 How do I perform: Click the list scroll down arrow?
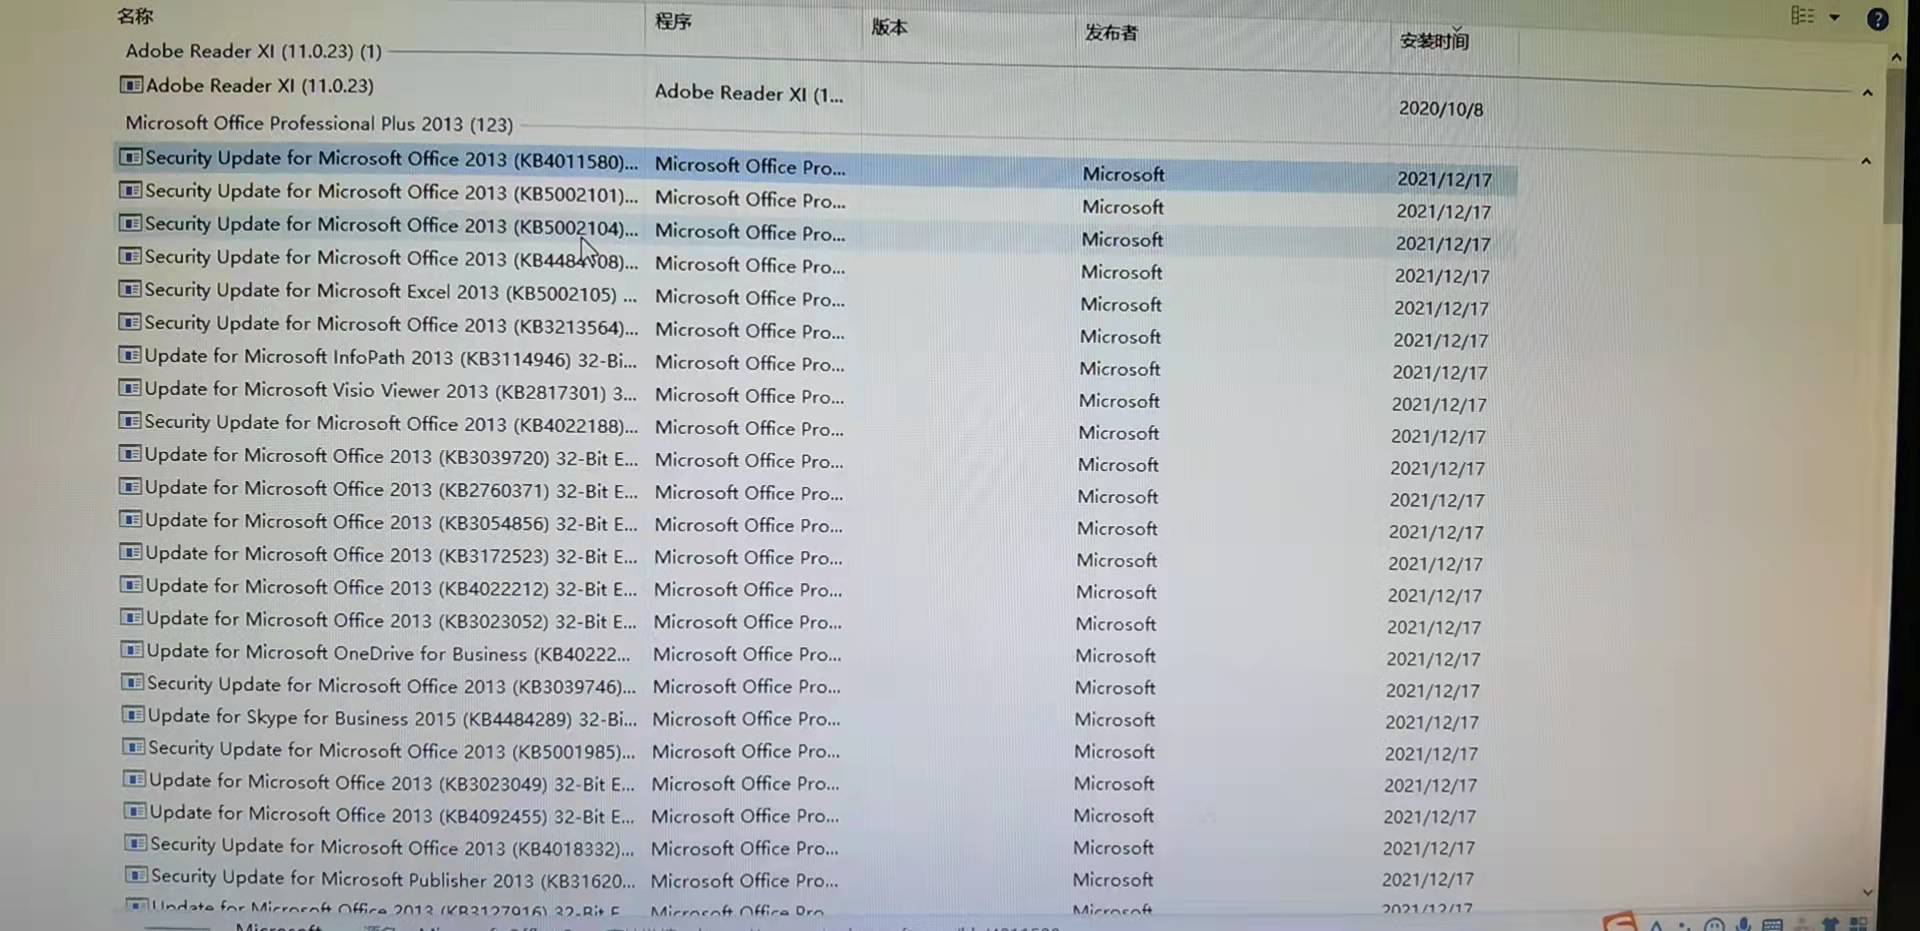point(1867,892)
